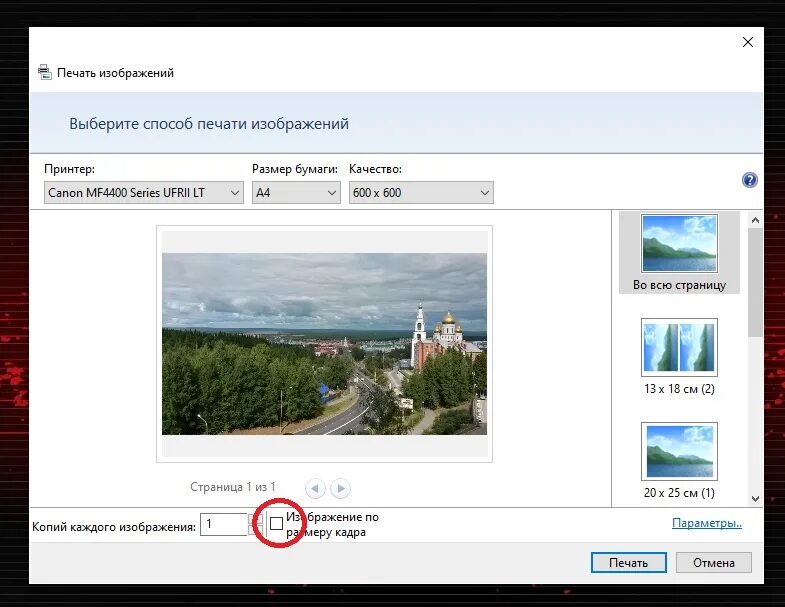Close the print pictures dialog

748,42
